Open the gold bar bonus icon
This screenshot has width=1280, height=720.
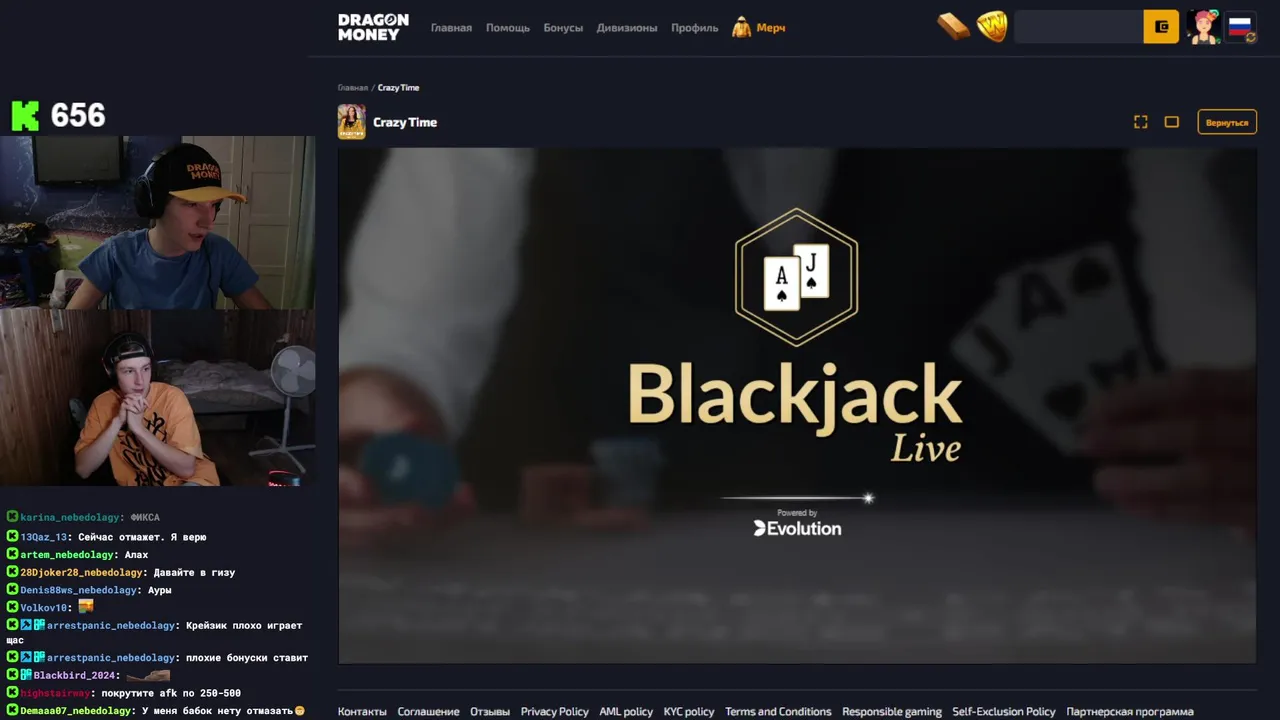(954, 27)
